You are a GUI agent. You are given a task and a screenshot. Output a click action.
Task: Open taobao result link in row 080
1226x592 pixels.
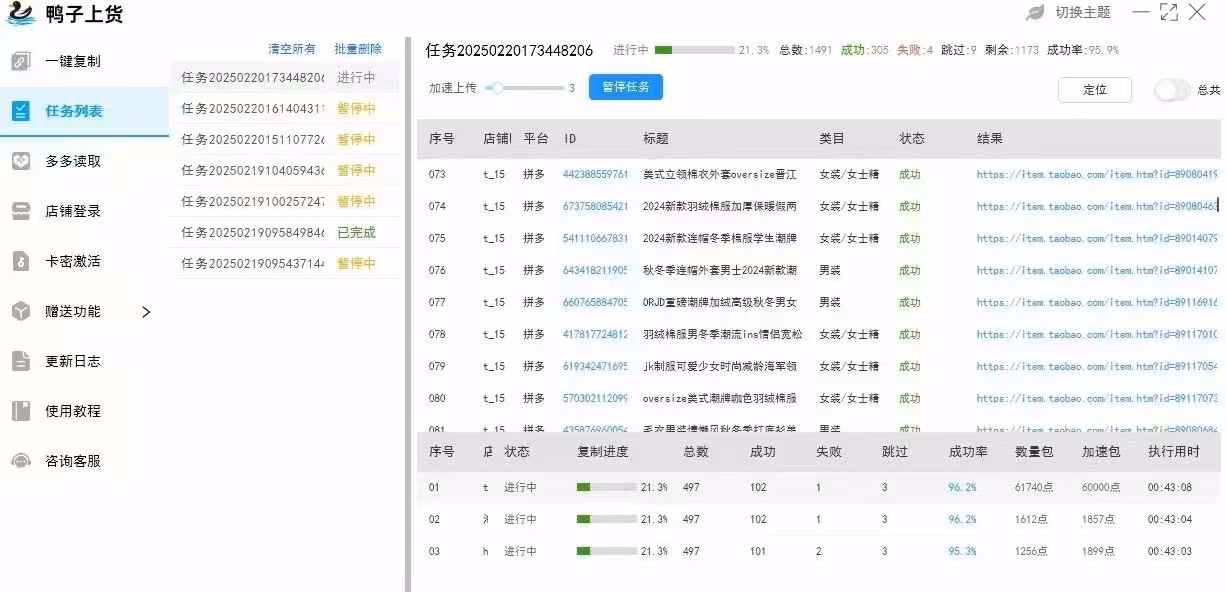pyautogui.click(x=1098, y=399)
